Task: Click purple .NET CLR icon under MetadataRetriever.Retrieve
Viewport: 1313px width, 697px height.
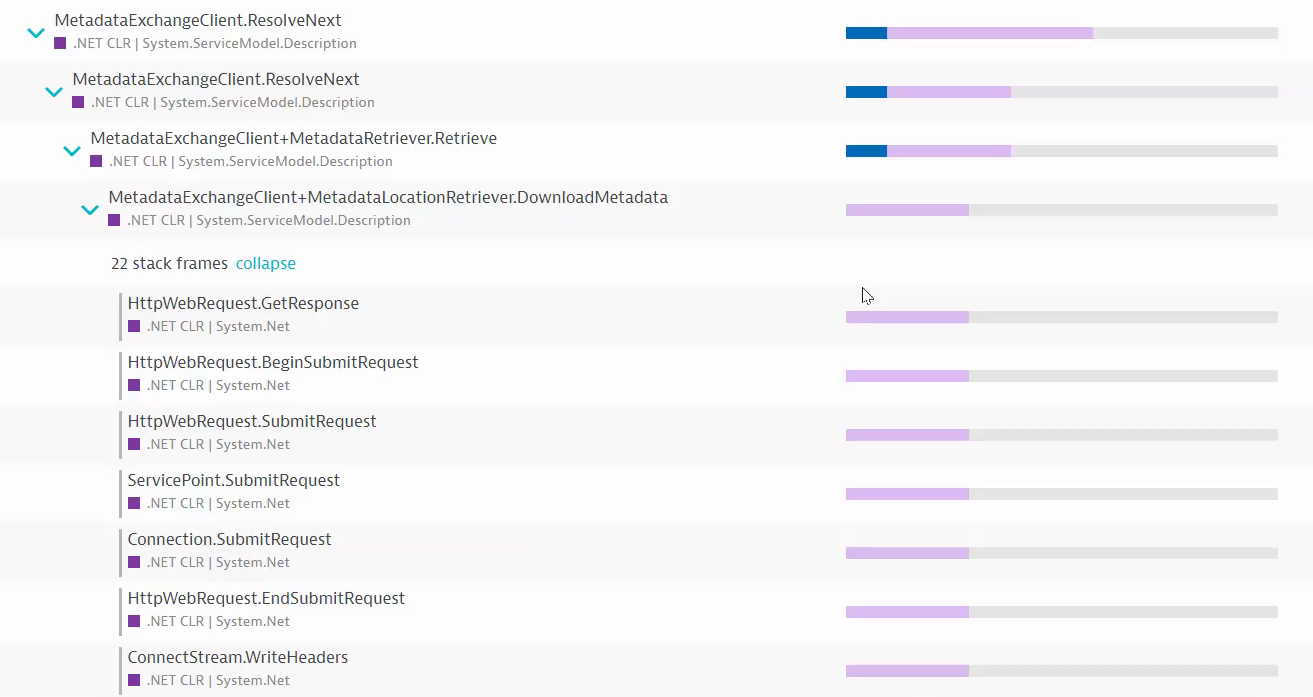Action: 96,161
